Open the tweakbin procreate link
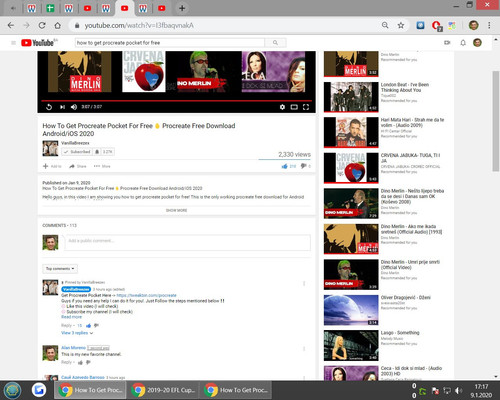Viewport: 500px width, 400px height. (146, 295)
